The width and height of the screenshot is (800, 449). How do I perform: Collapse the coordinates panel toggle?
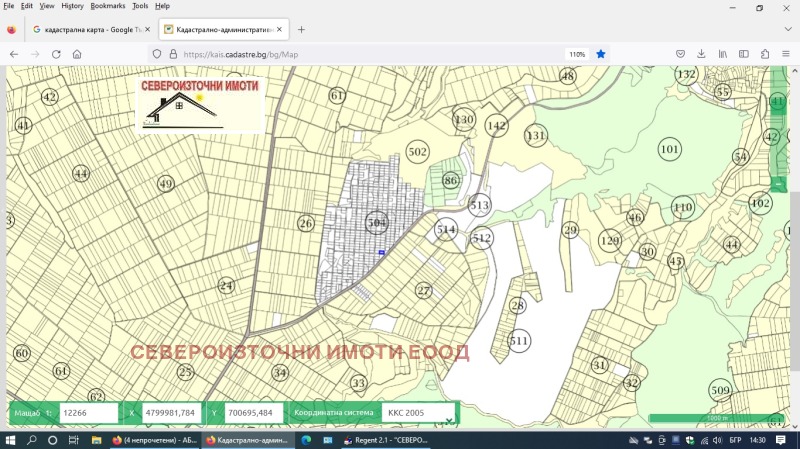(449, 421)
